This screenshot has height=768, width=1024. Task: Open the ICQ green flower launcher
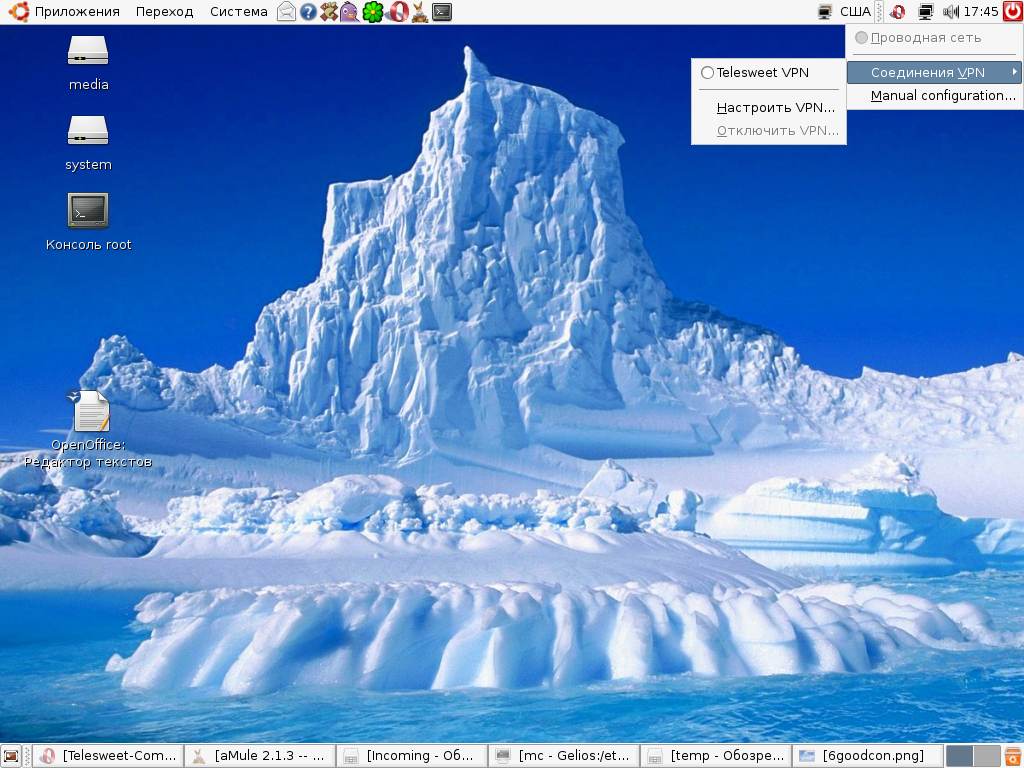pos(373,12)
